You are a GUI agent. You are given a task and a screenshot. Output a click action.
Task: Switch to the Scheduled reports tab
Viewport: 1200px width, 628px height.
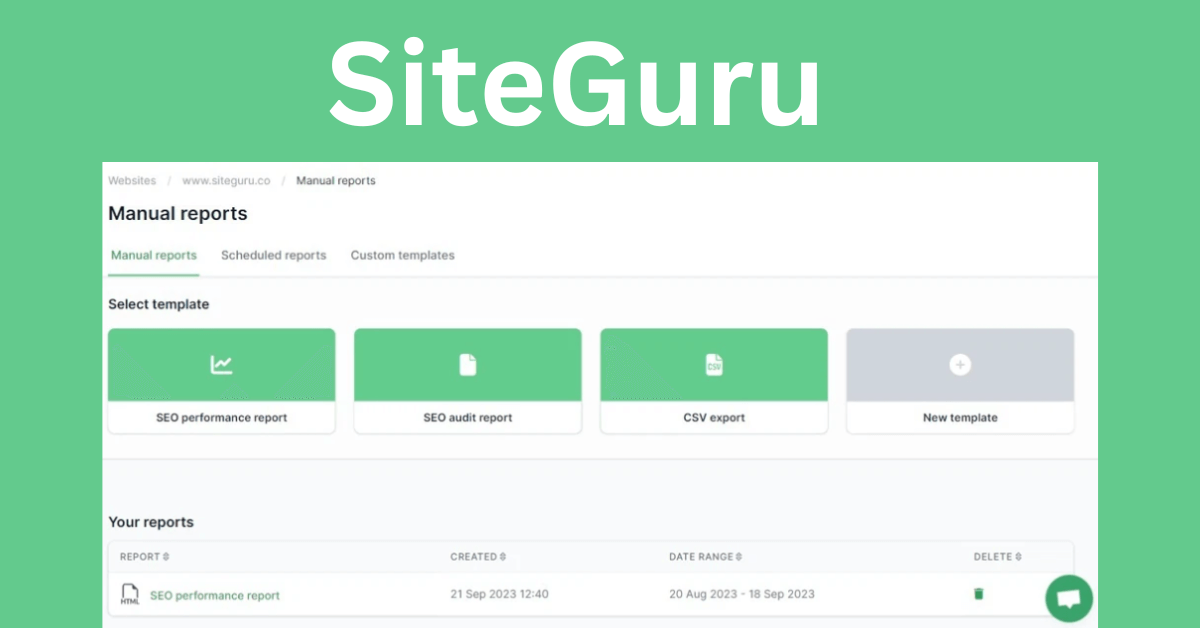pos(273,255)
